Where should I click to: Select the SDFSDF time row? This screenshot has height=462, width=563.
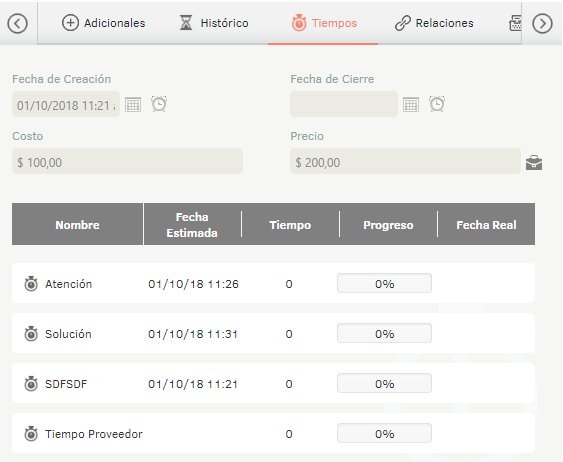273,383
